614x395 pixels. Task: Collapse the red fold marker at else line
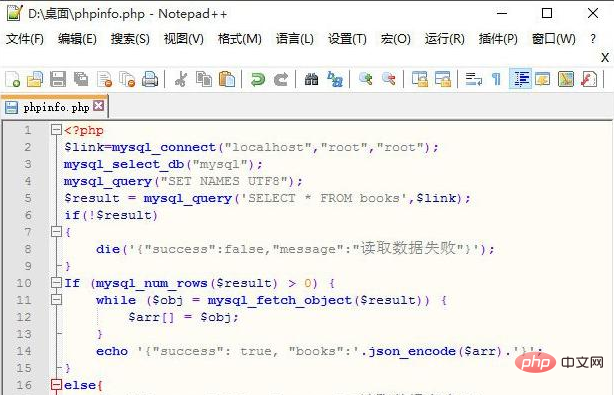56,385
